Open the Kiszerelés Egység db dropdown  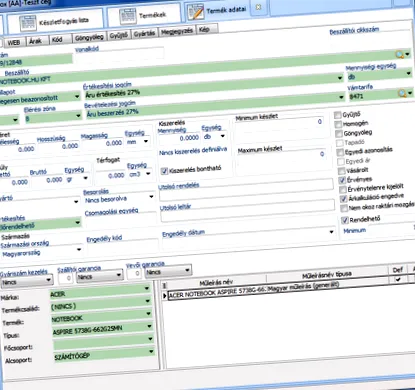point(222,136)
